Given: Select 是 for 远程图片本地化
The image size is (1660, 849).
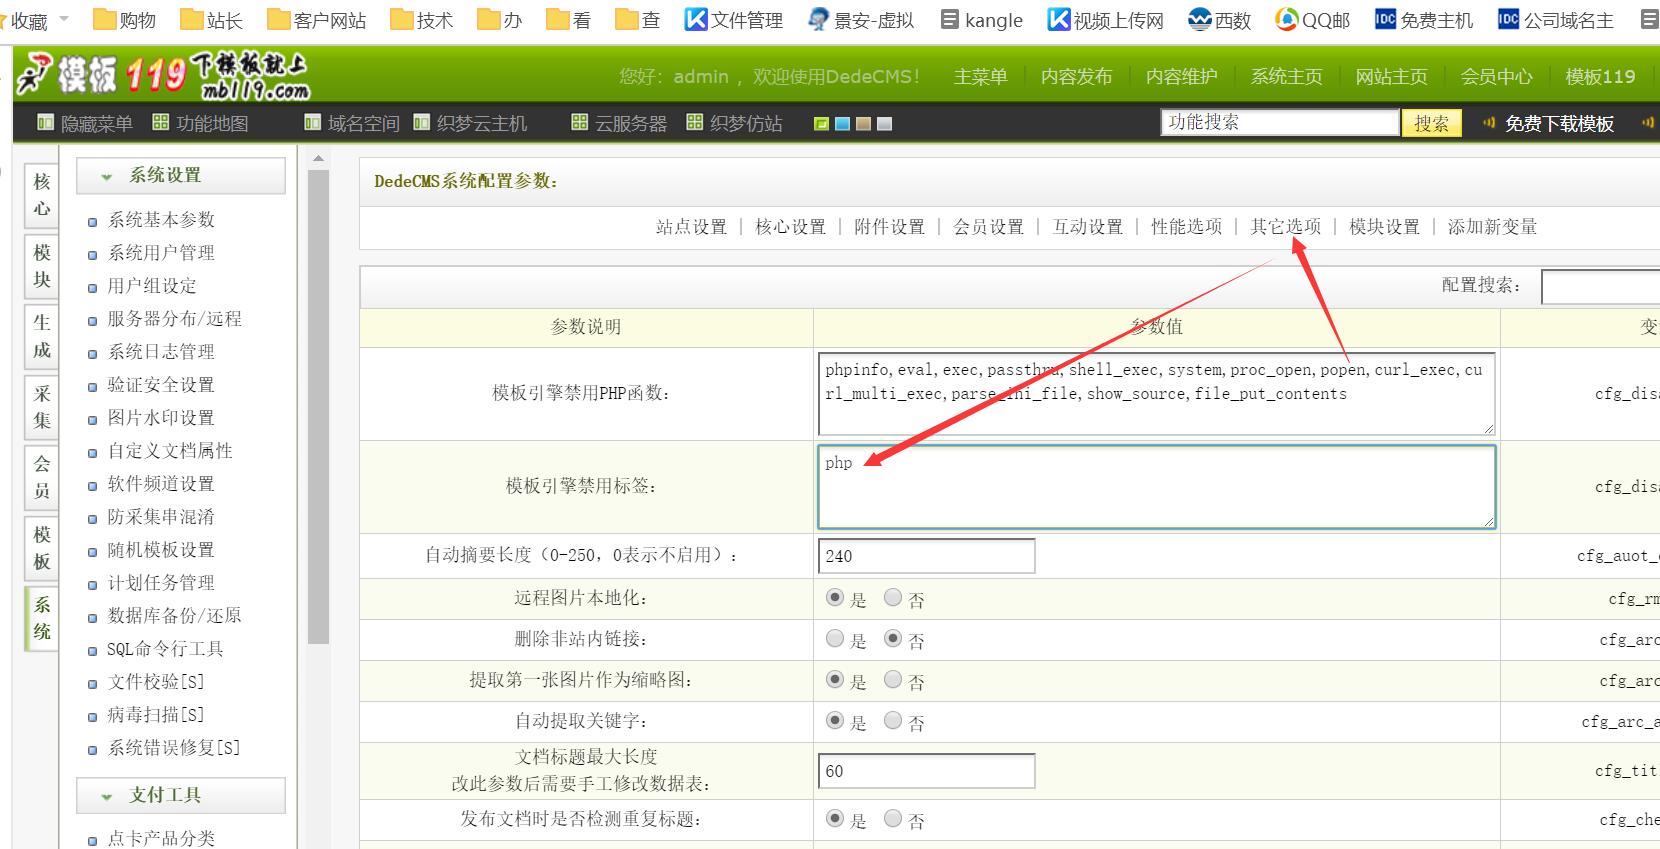Looking at the screenshot, I should coord(835,597).
